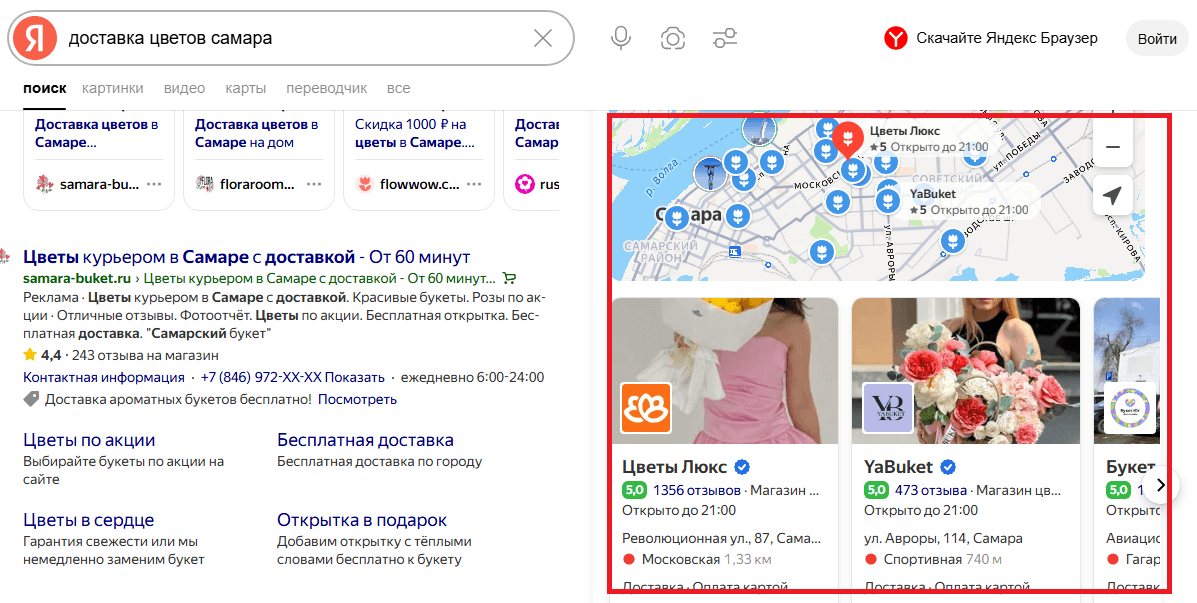The image size is (1197, 603).
Task: Click floraroom site favicon
Action: click(x=205, y=183)
